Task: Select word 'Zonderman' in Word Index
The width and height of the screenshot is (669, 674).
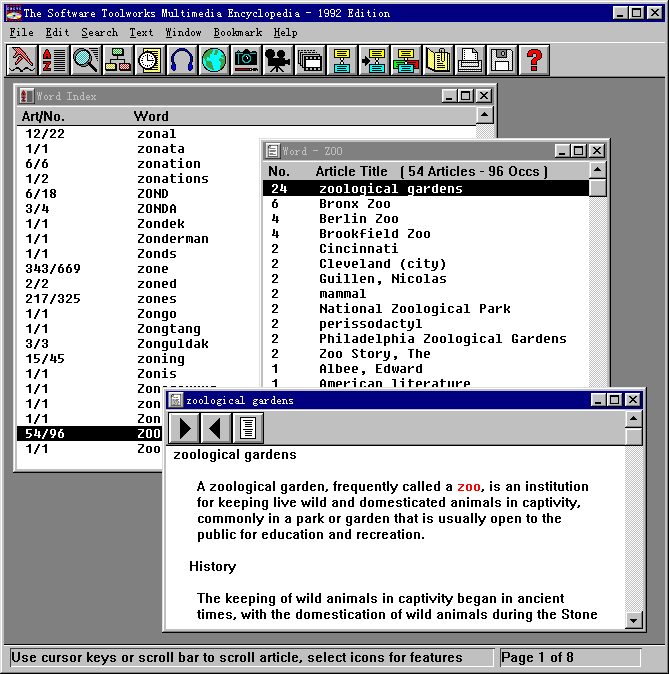Action: click(173, 239)
